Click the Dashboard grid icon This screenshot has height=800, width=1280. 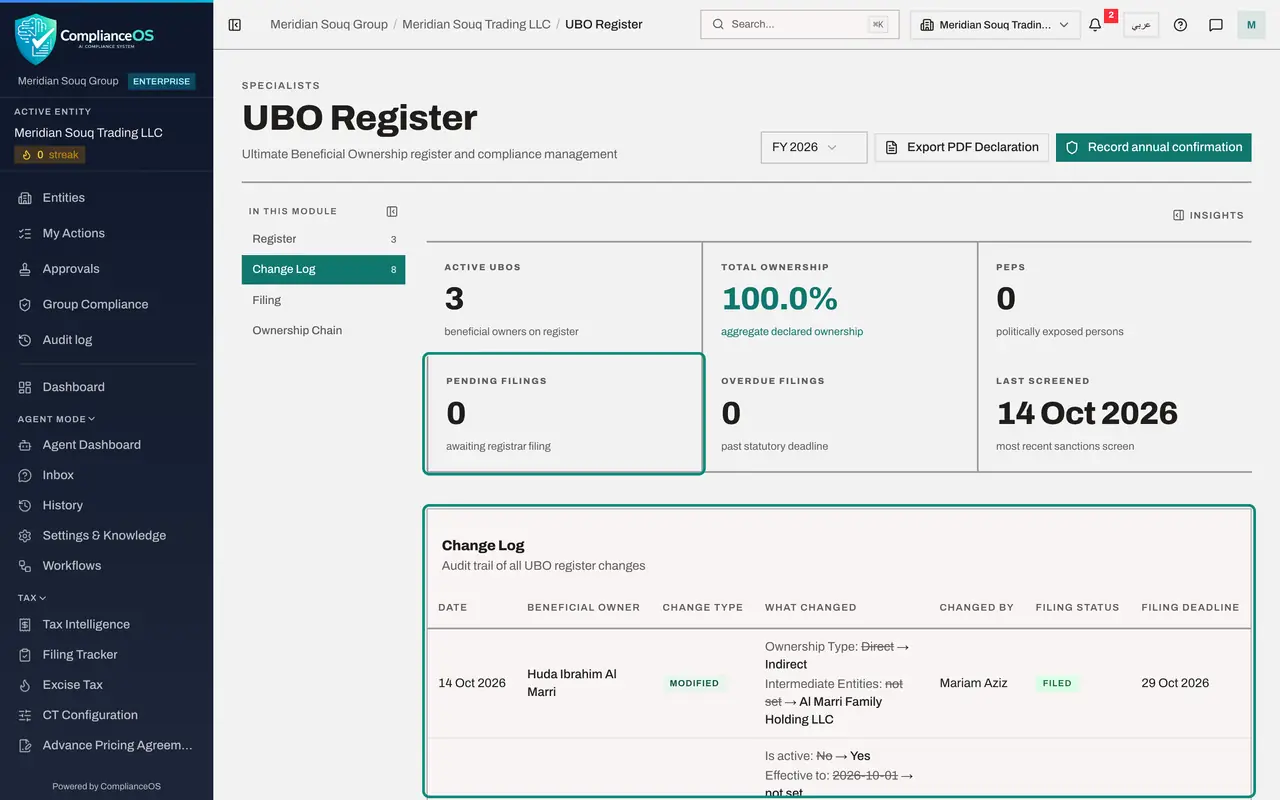[x=25, y=387]
